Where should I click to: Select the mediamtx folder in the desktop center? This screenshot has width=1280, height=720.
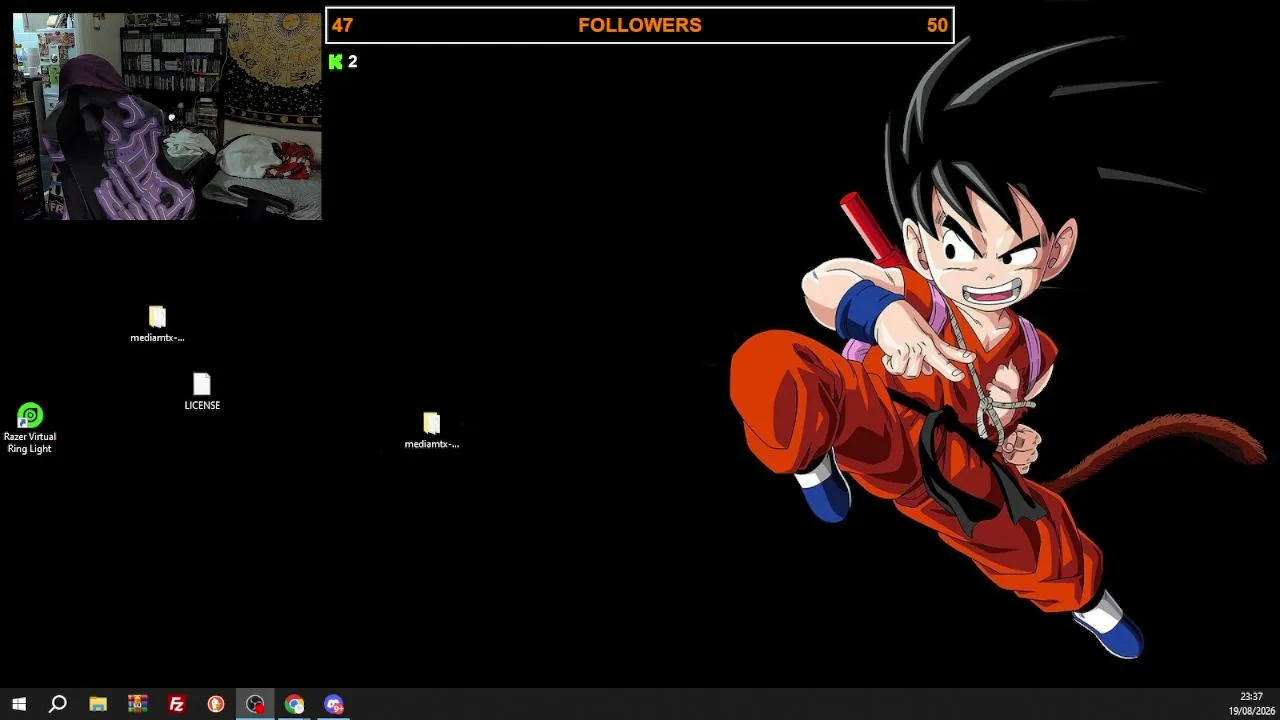(x=432, y=431)
